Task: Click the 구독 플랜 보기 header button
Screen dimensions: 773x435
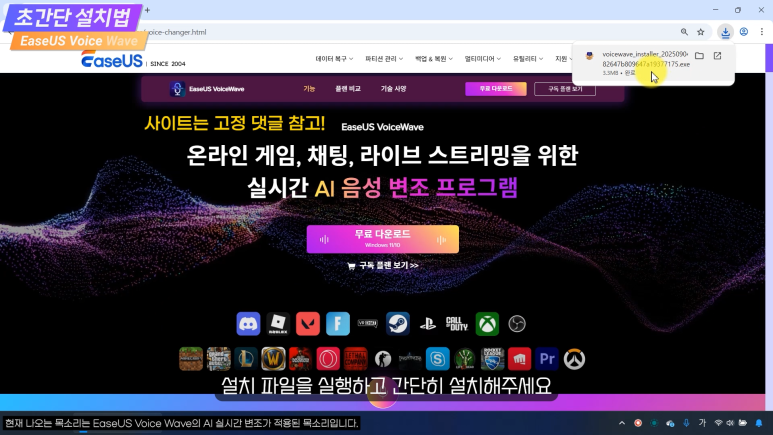Action: click(x=565, y=89)
